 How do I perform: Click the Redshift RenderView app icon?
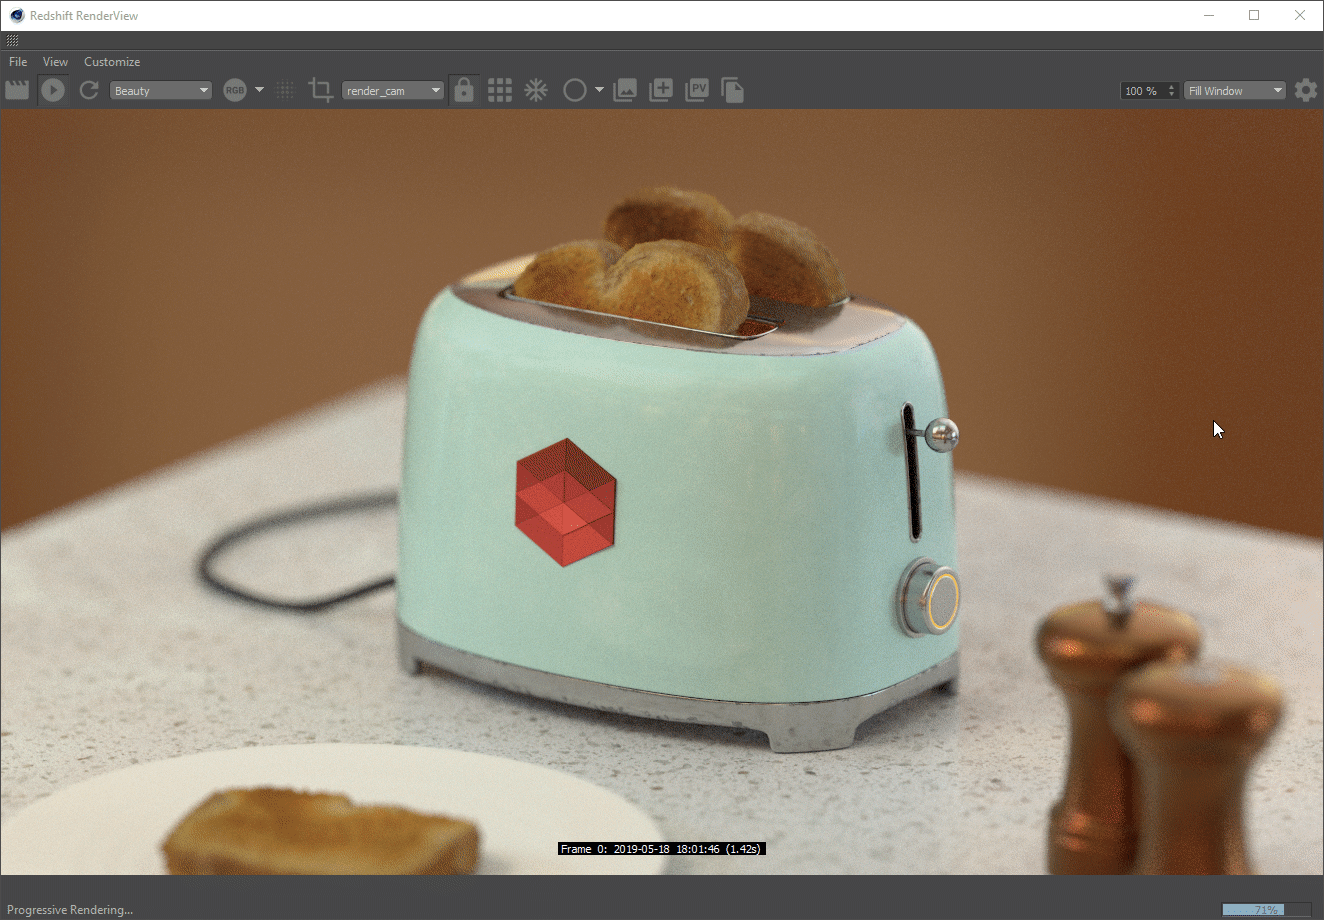click(x=16, y=15)
